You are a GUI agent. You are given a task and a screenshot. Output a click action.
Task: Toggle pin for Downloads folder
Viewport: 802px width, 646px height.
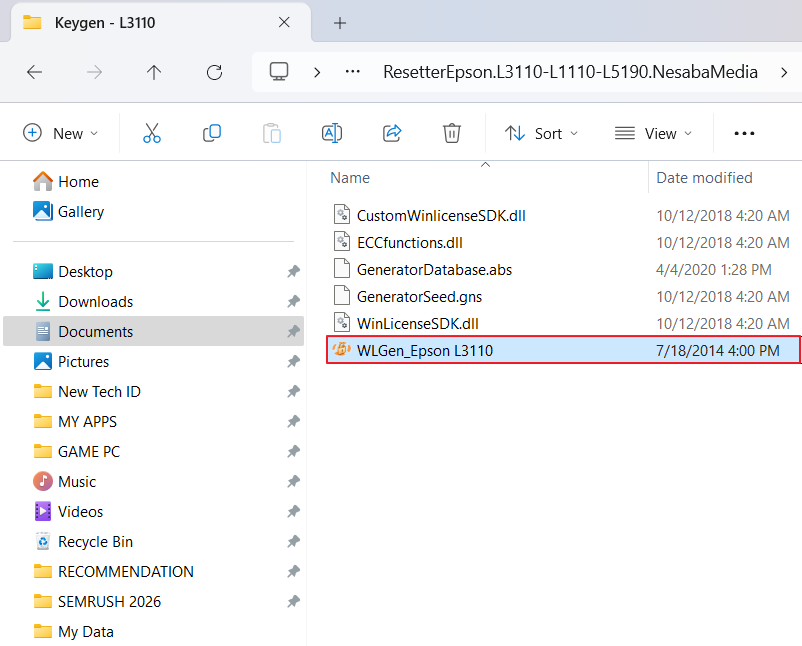coord(293,302)
